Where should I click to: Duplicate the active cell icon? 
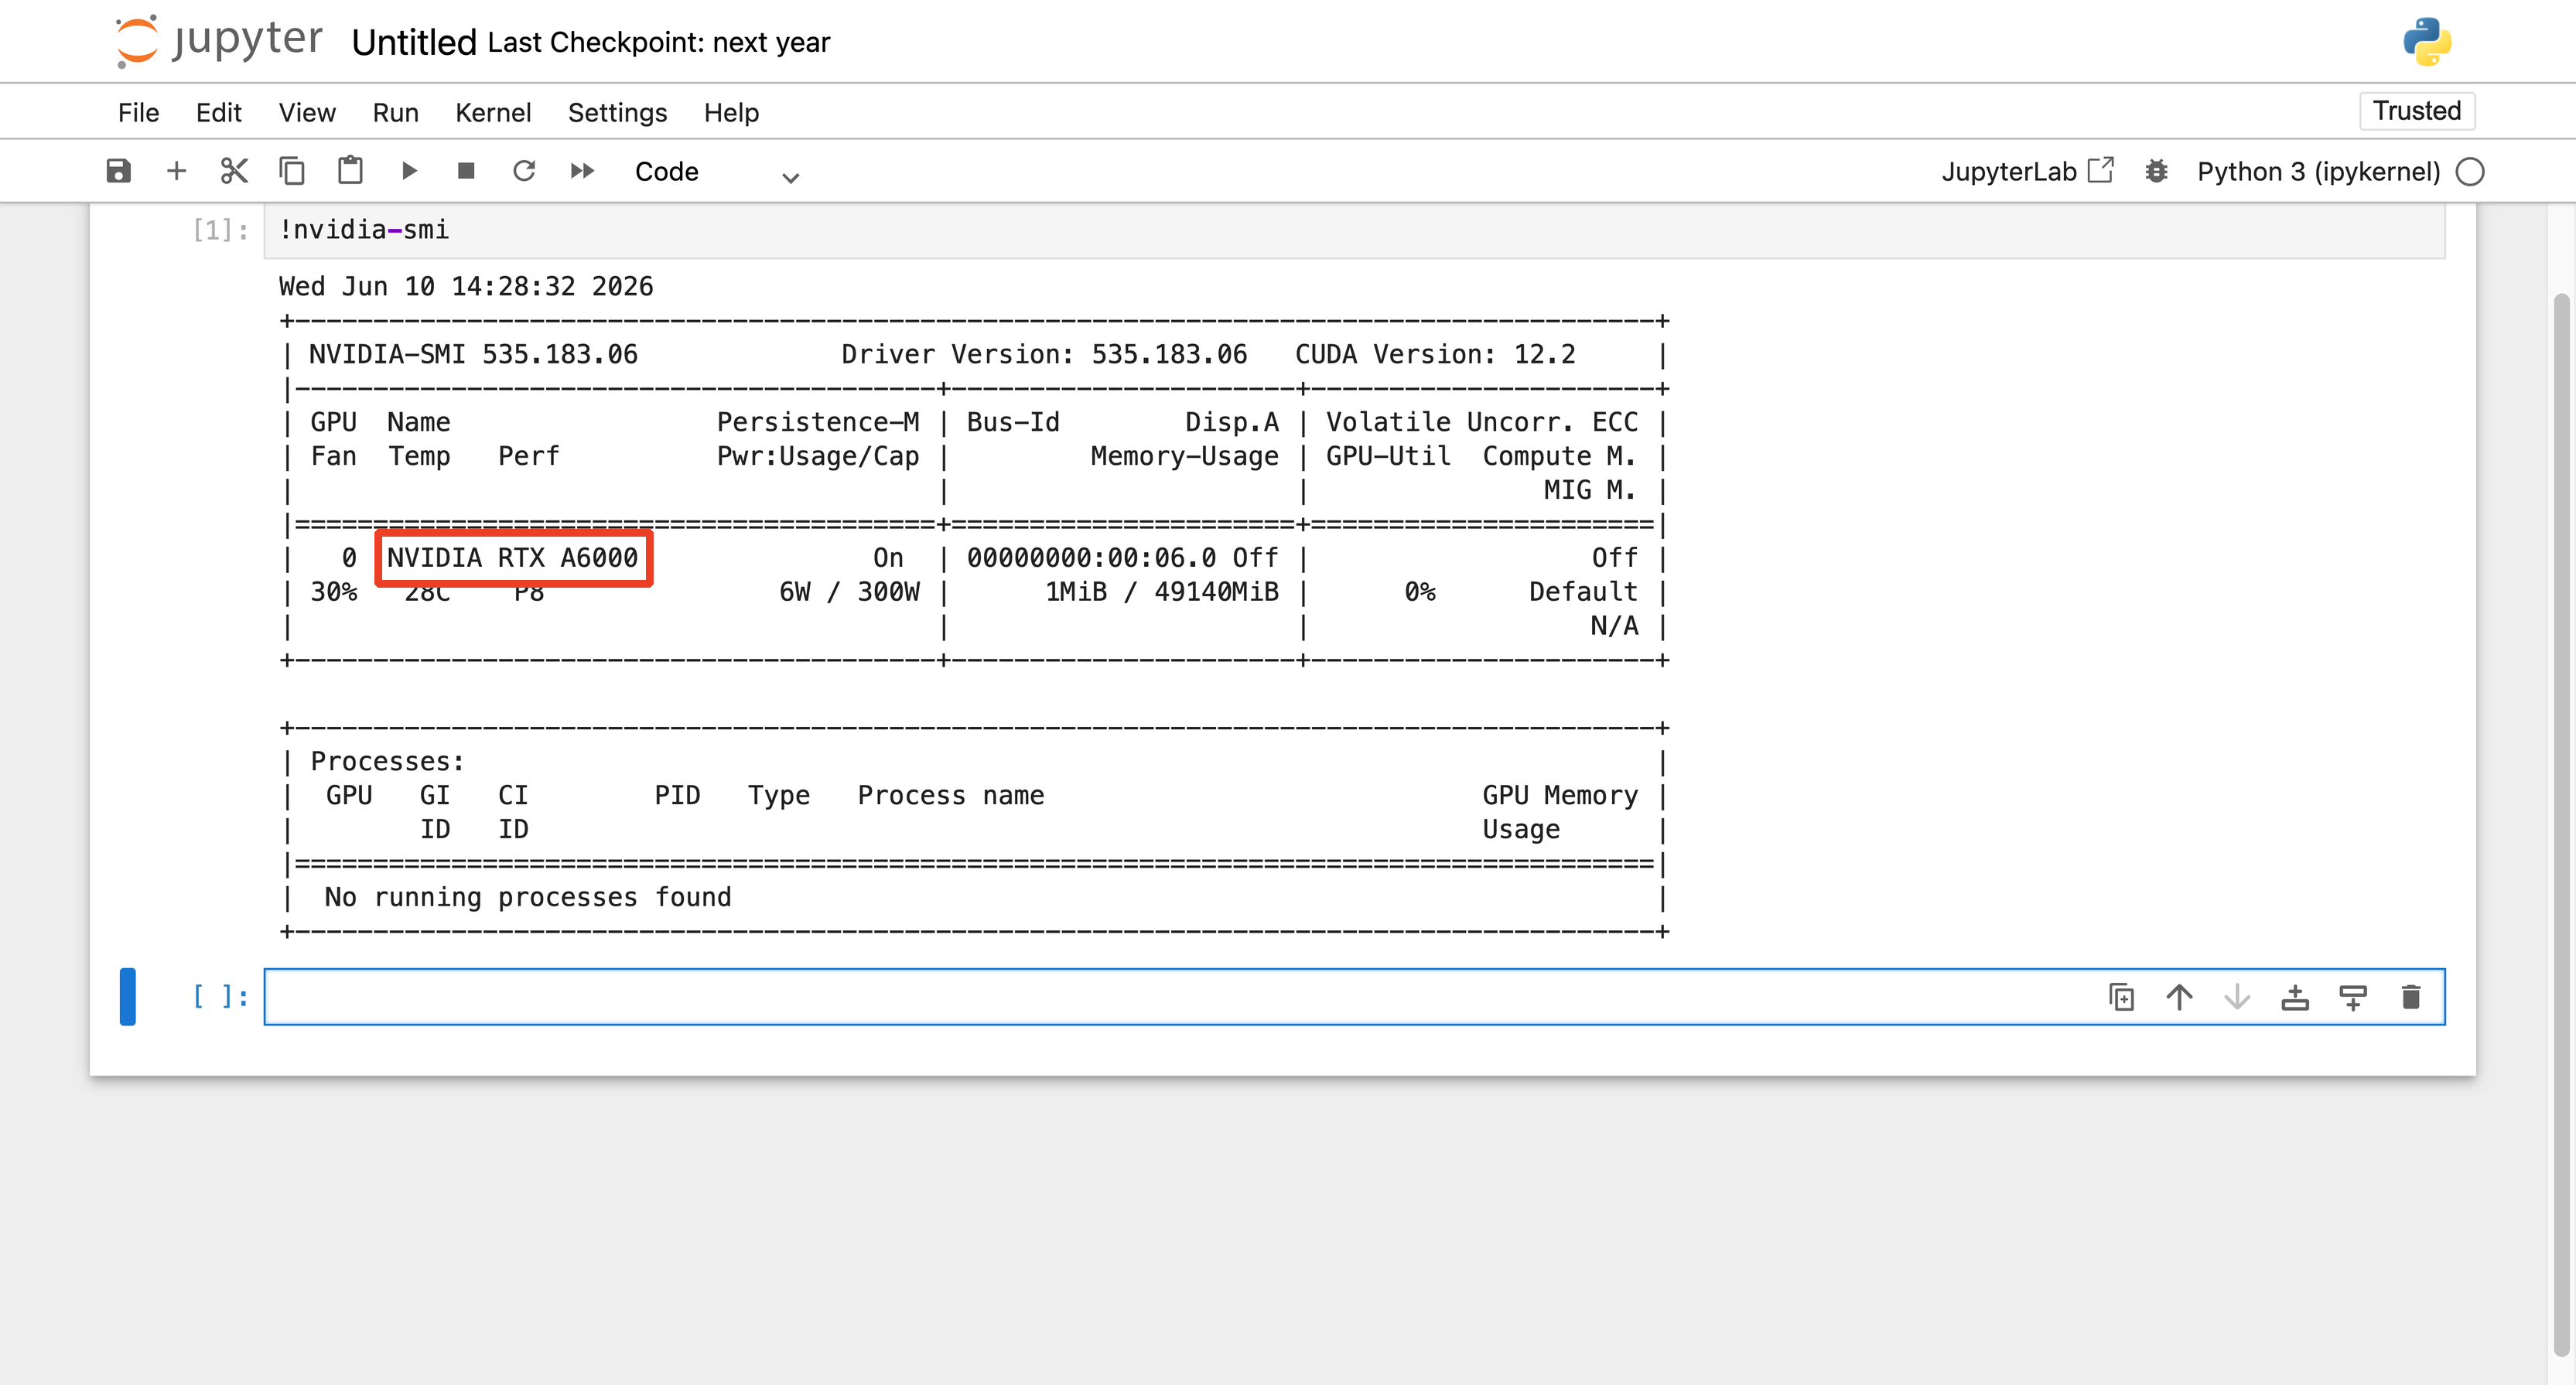2121,997
